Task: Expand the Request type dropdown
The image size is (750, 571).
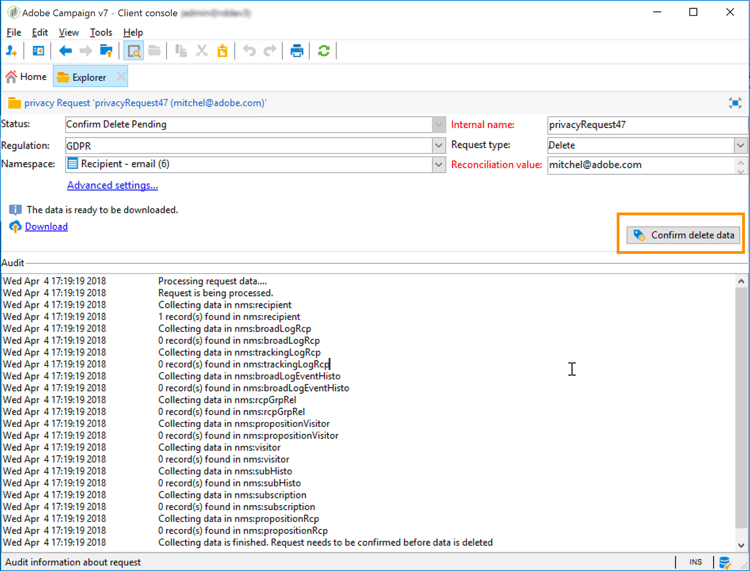Action: (740, 145)
